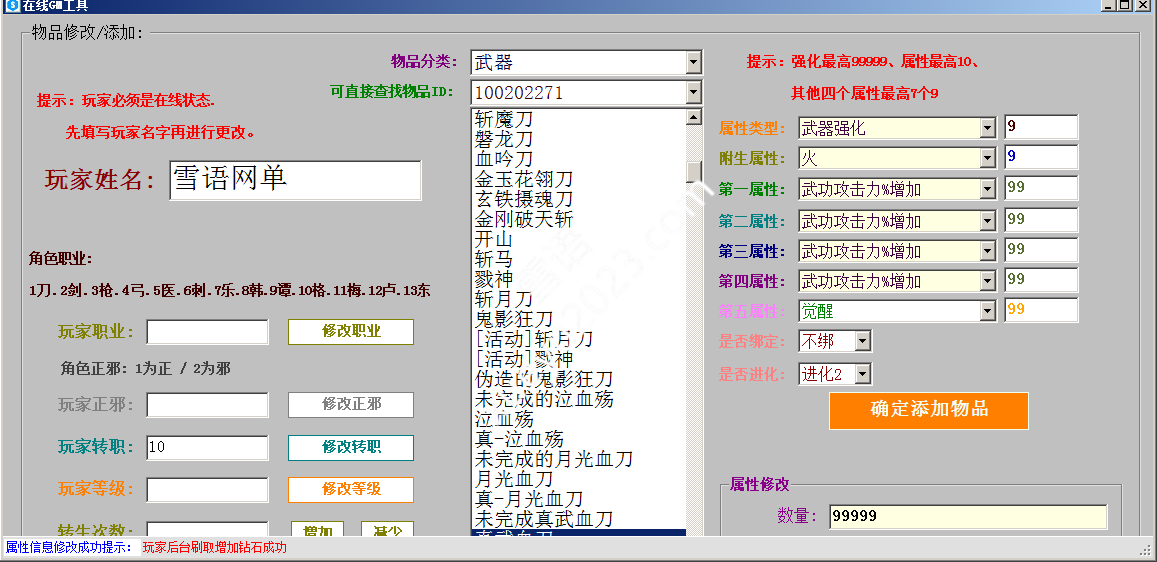Choose 金刚破天斩 in the item list
This screenshot has width=1157, height=562.
click(524, 219)
